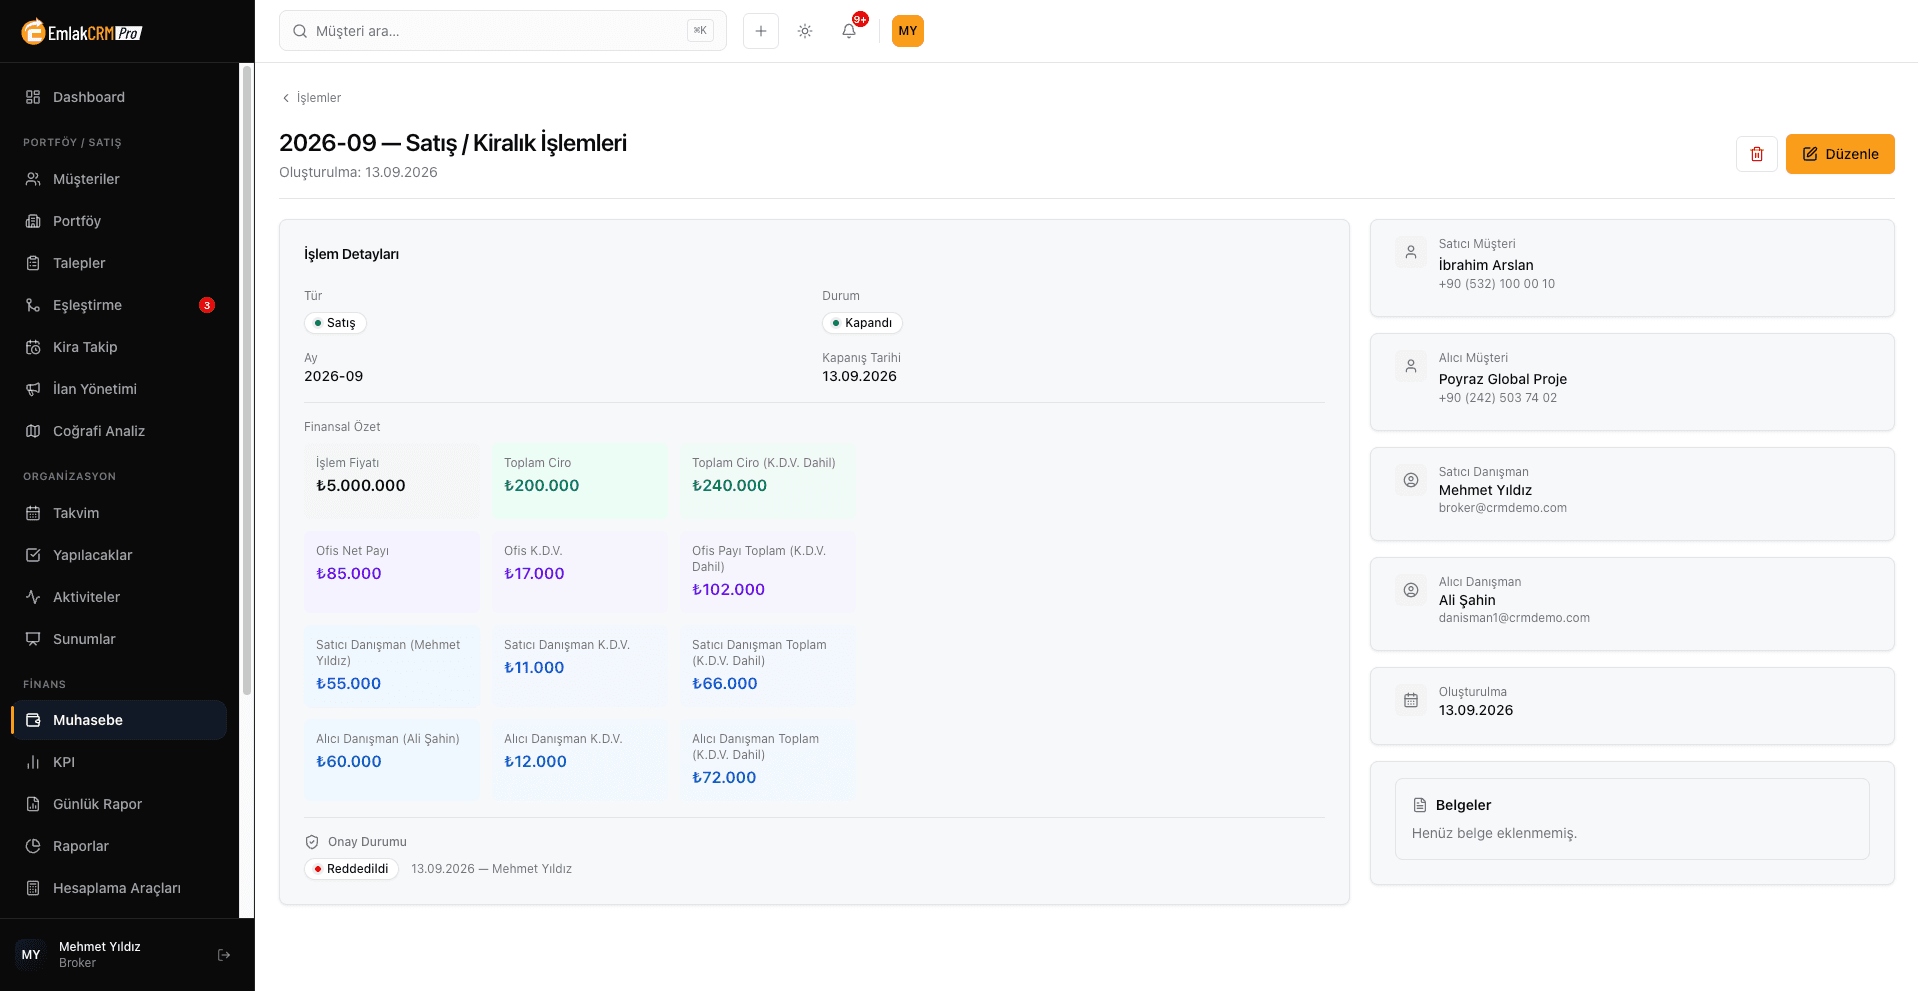Viewport: 1918px width, 991px height.
Task: Click the Alıcı Danışman Ali Şahin card
Action: pyautogui.click(x=1632, y=604)
